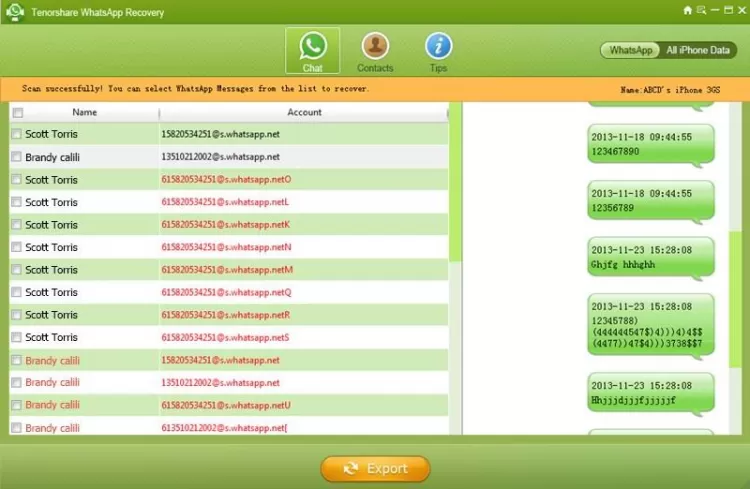Select the black Brandy calili 13510212002 account row

point(229,156)
